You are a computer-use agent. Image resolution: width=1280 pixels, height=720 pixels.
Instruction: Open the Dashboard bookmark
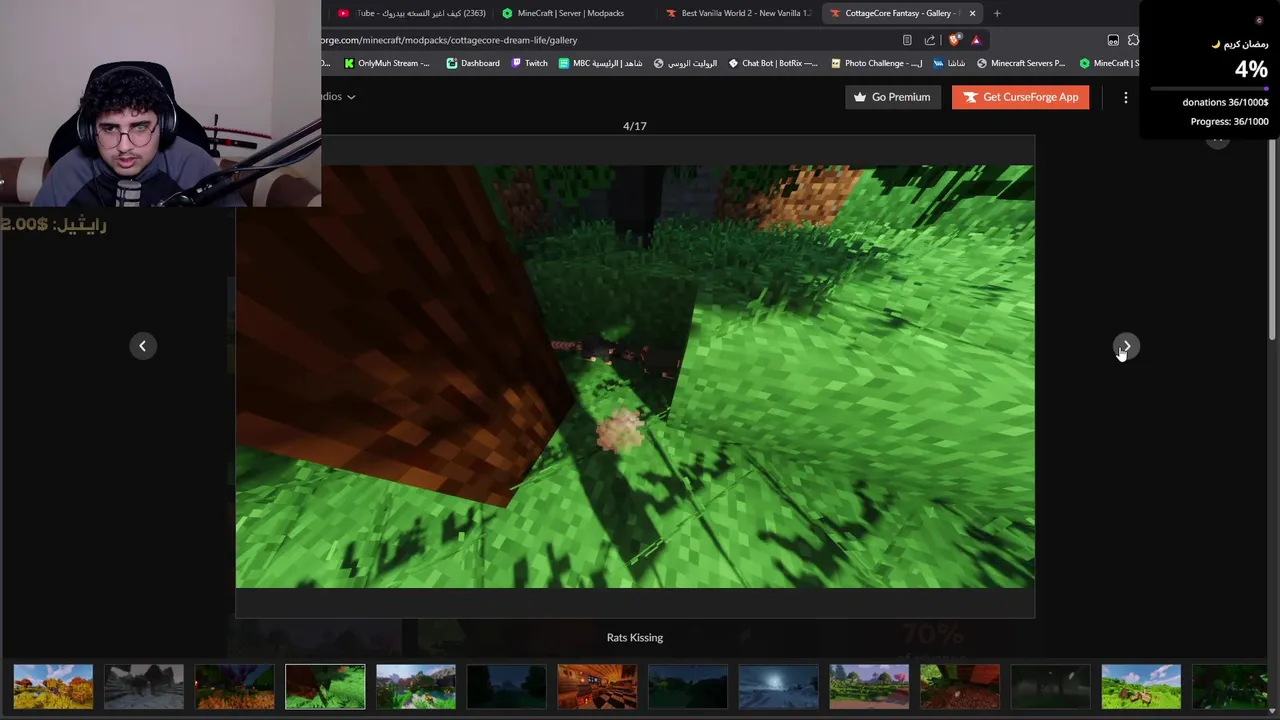pos(473,63)
